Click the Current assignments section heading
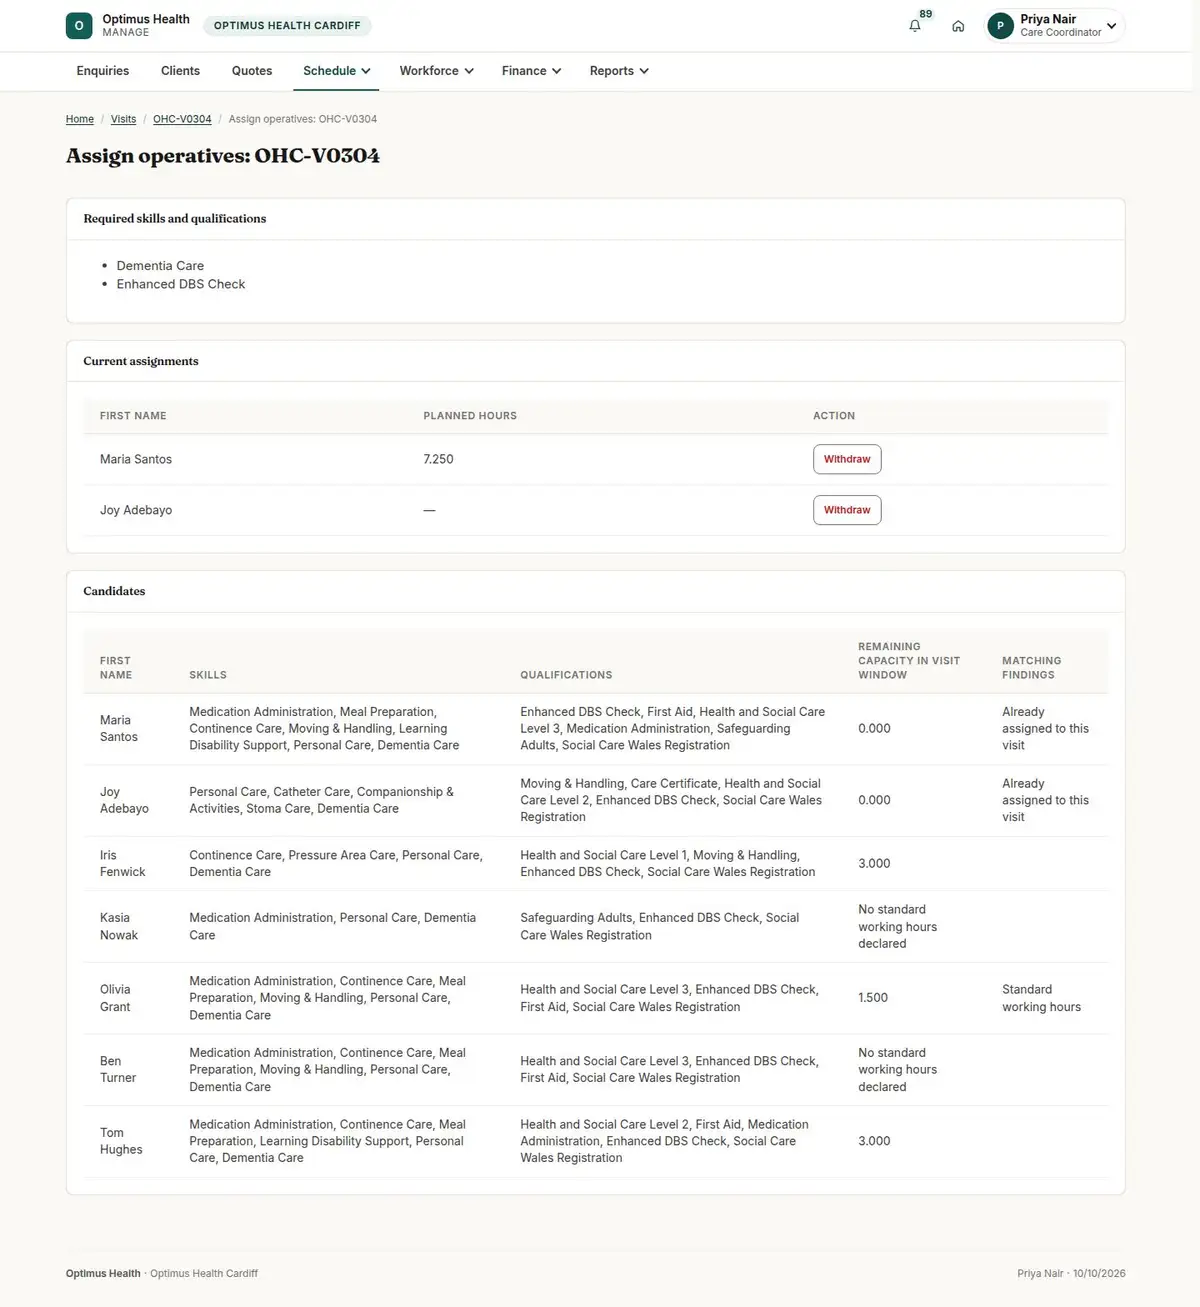Image resolution: width=1200 pixels, height=1307 pixels. [141, 361]
